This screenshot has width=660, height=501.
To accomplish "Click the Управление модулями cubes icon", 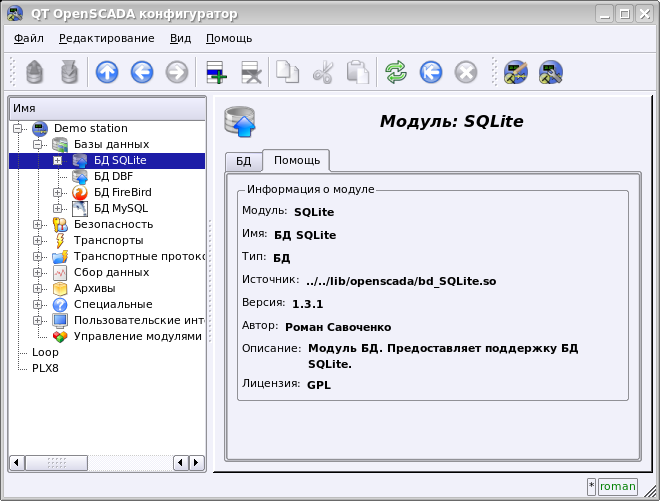I will (x=60, y=336).
